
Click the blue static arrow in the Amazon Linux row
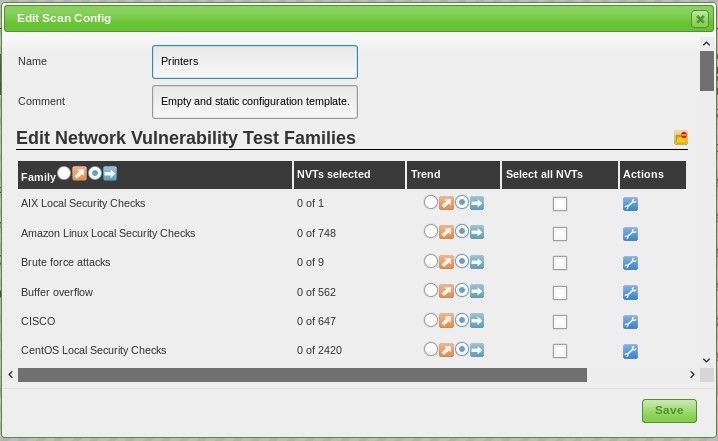[x=477, y=232]
